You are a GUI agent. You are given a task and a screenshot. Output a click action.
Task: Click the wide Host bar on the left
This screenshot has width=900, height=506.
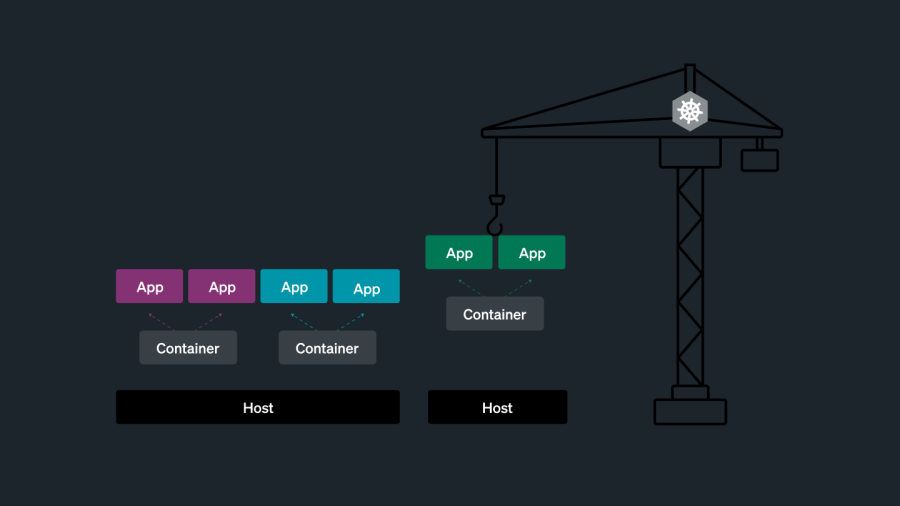[x=258, y=407]
